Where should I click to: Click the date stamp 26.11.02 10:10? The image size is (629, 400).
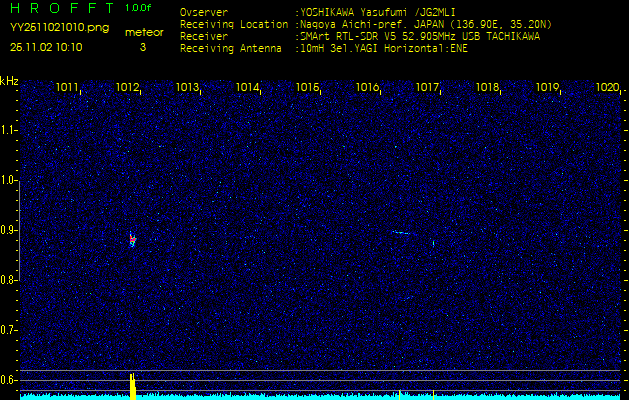point(46,46)
